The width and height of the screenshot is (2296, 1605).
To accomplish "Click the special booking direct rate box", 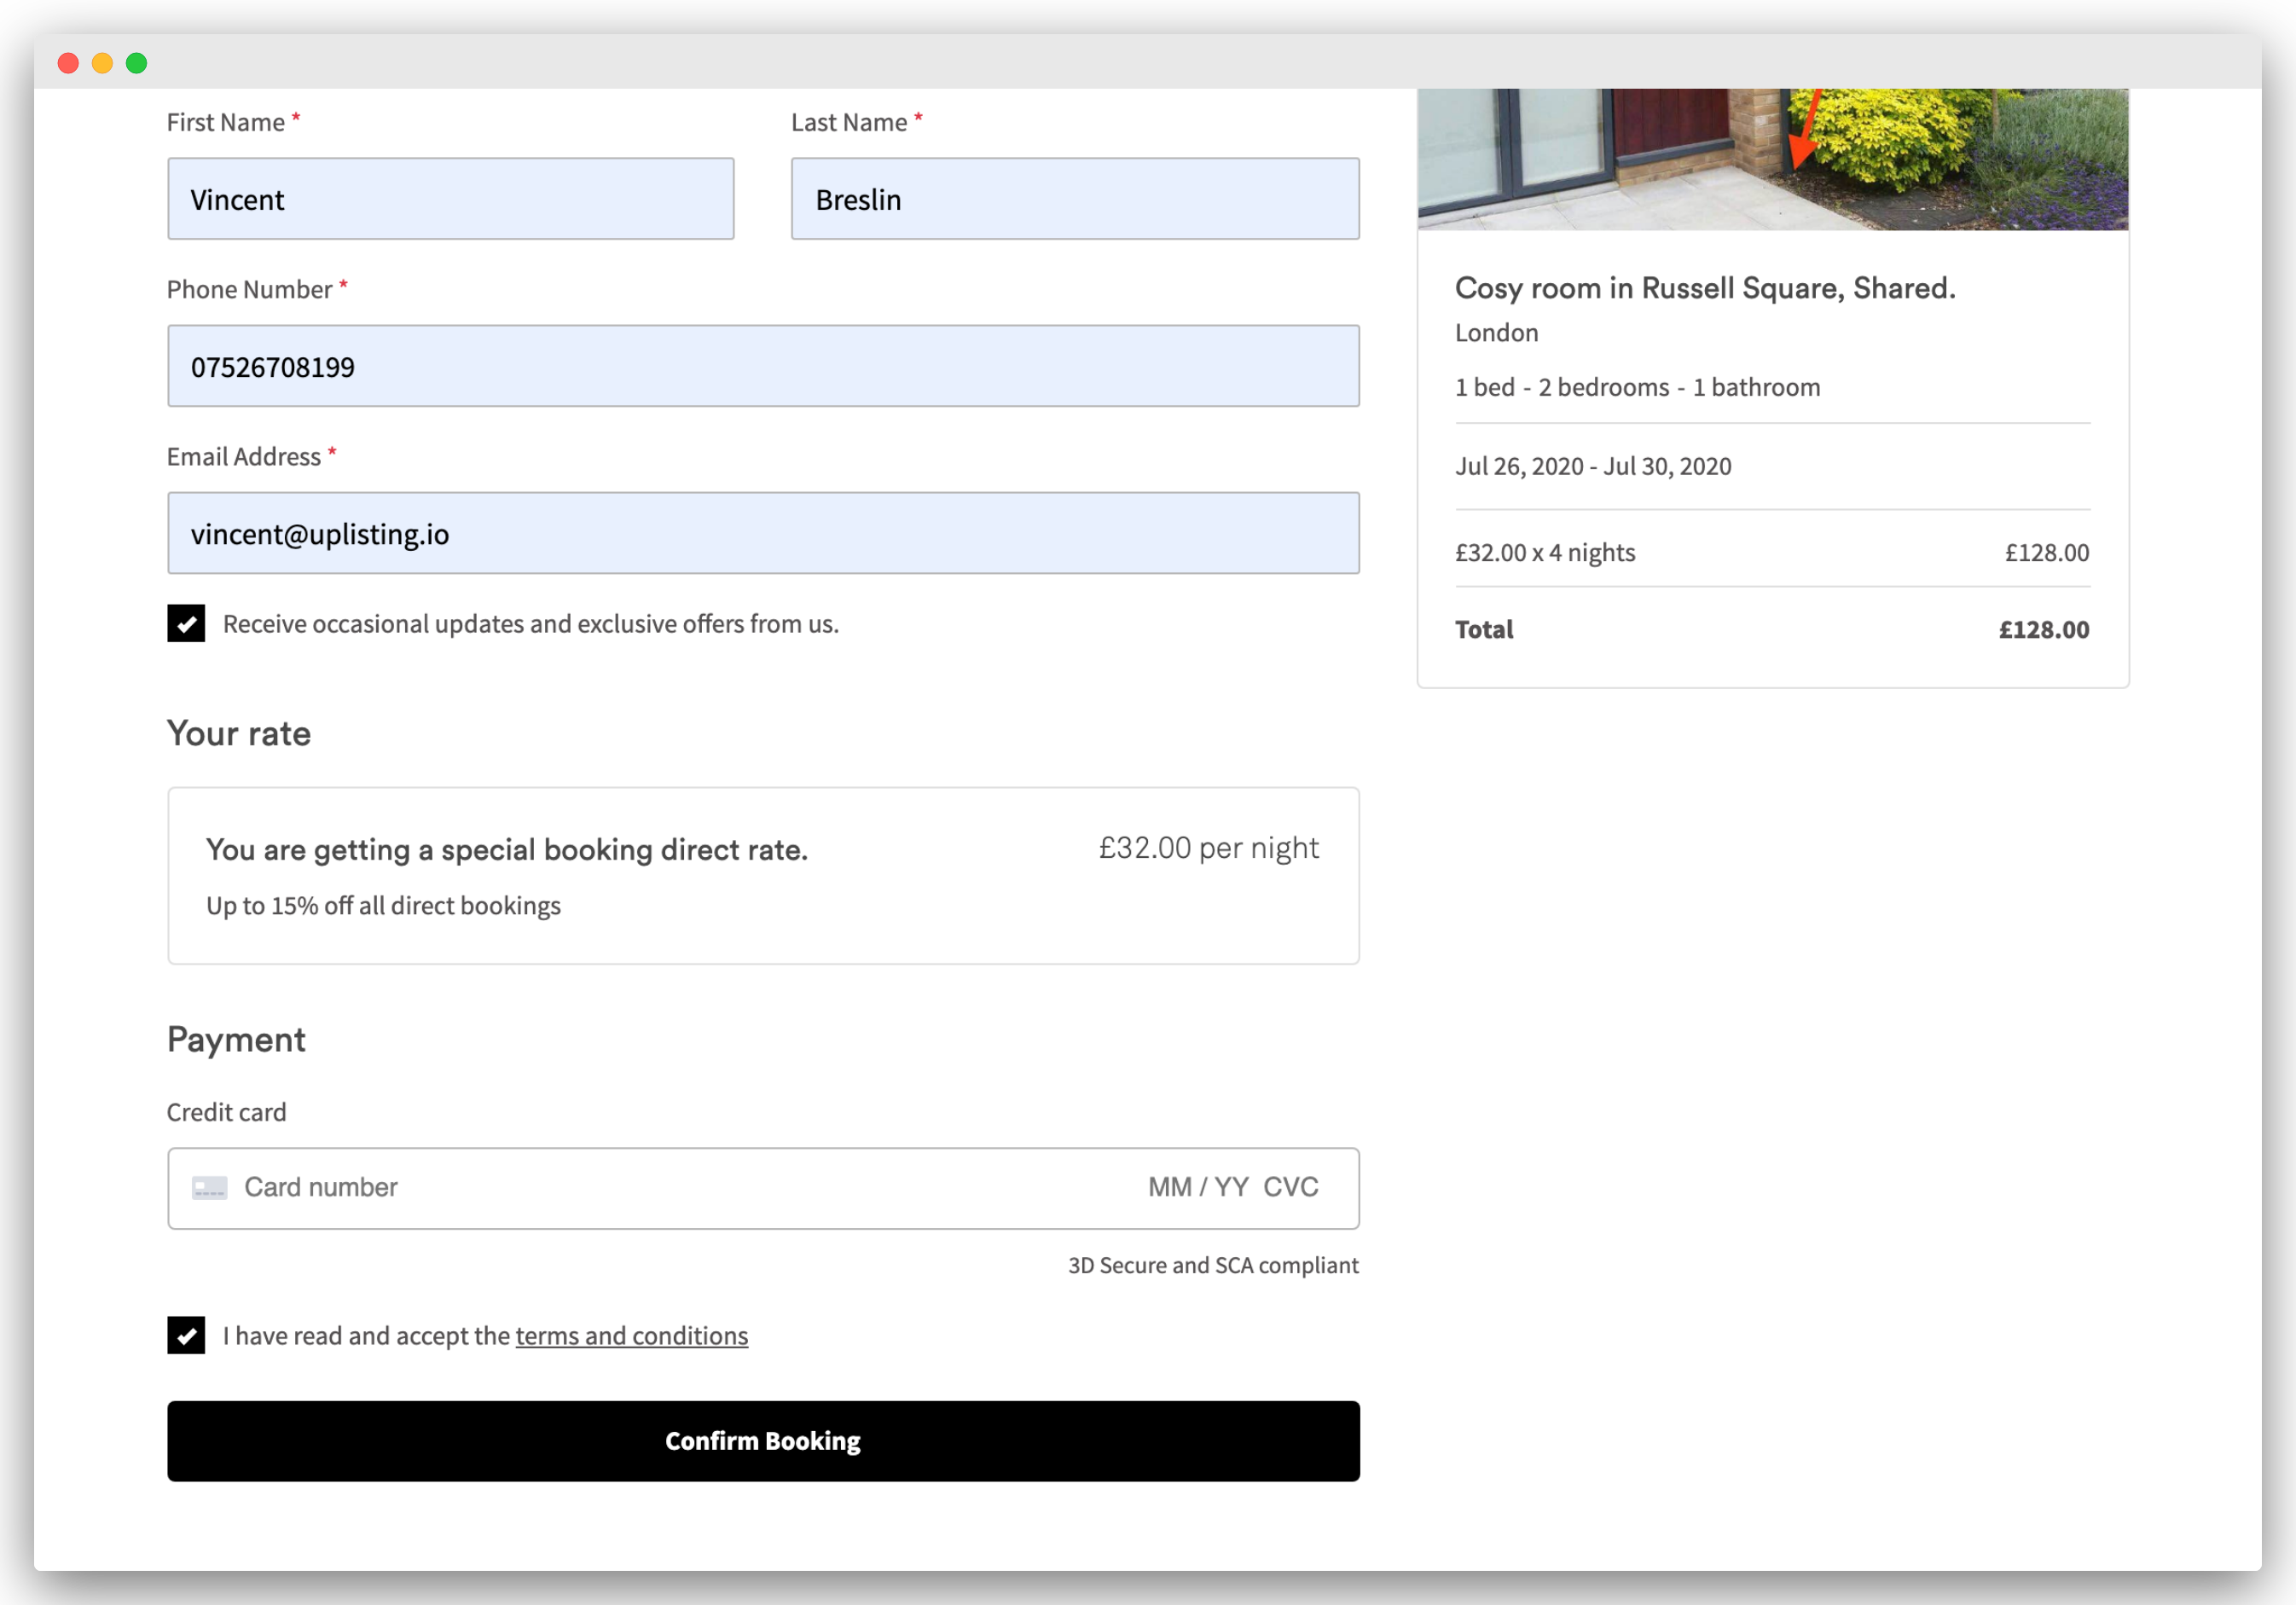I will point(762,875).
